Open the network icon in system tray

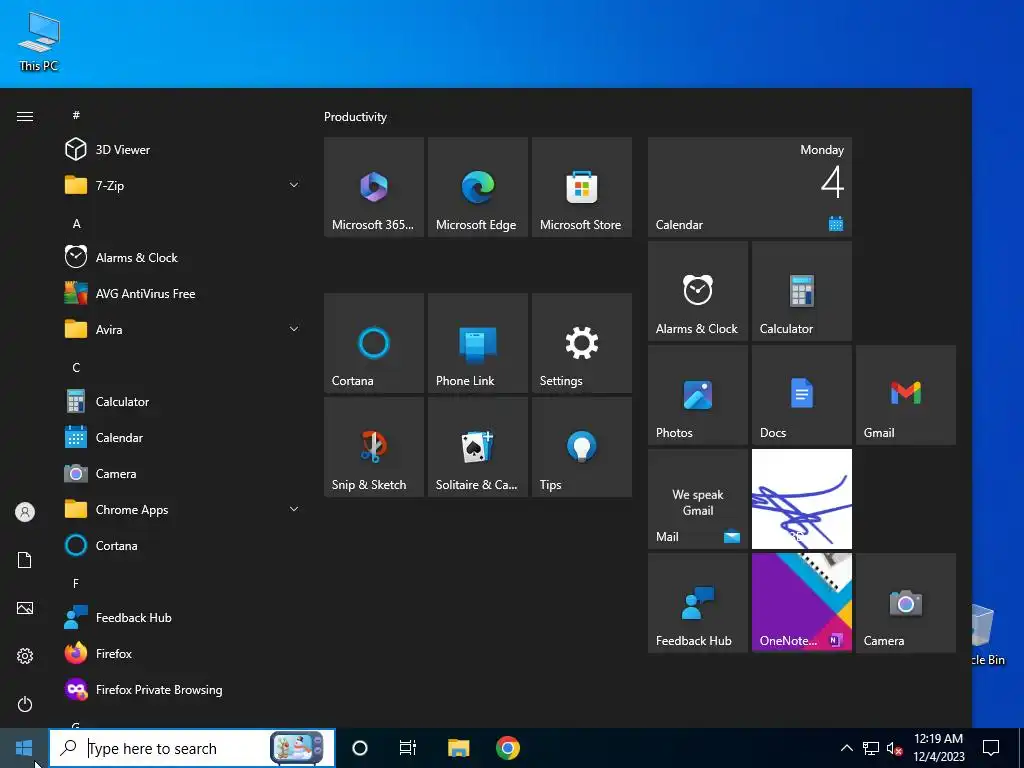871,748
